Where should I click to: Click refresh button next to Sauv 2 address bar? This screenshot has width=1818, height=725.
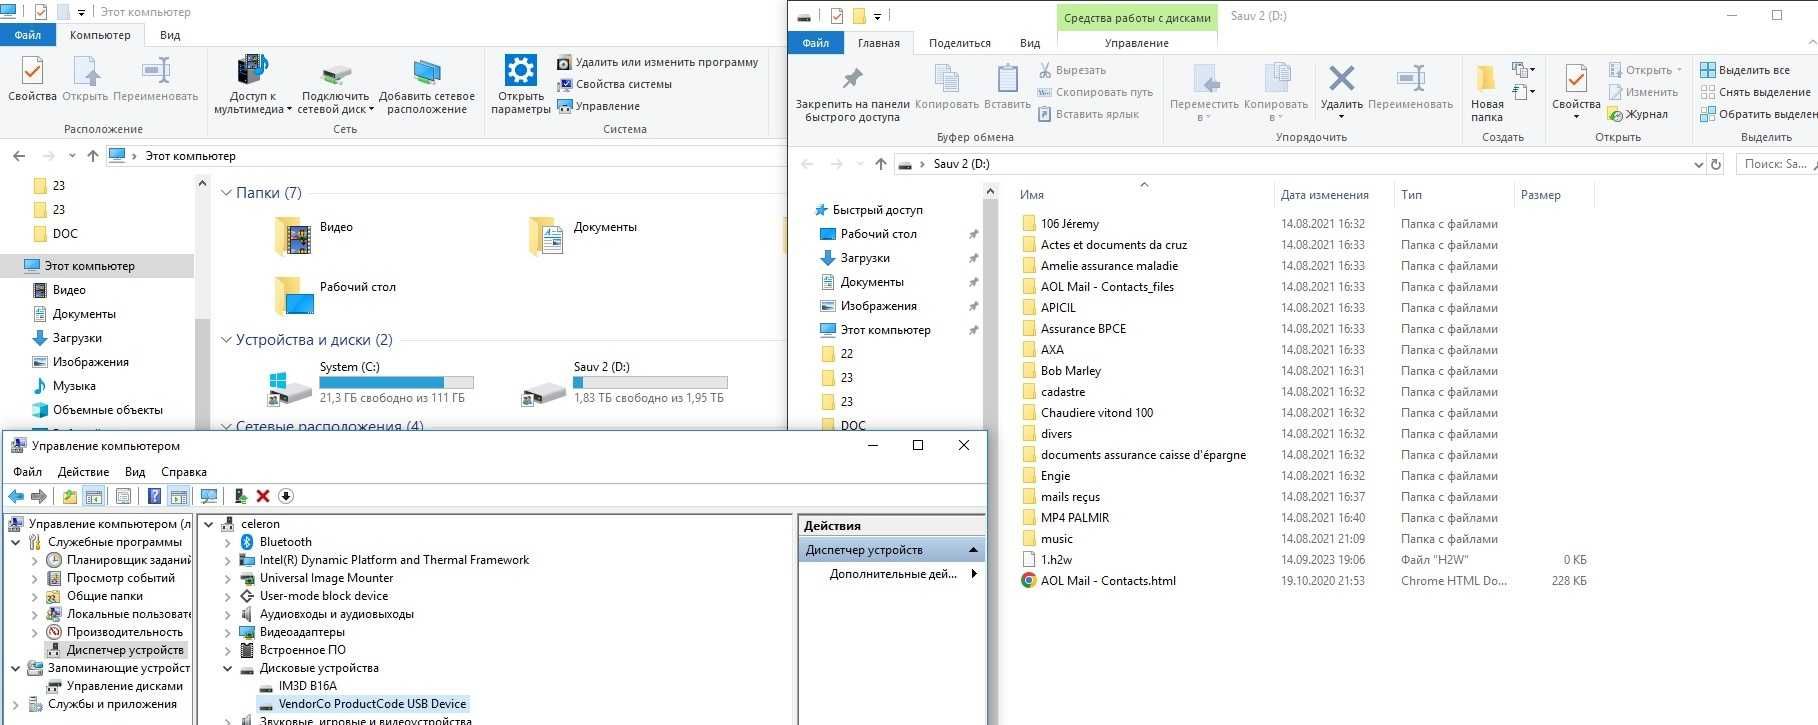click(1716, 164)
